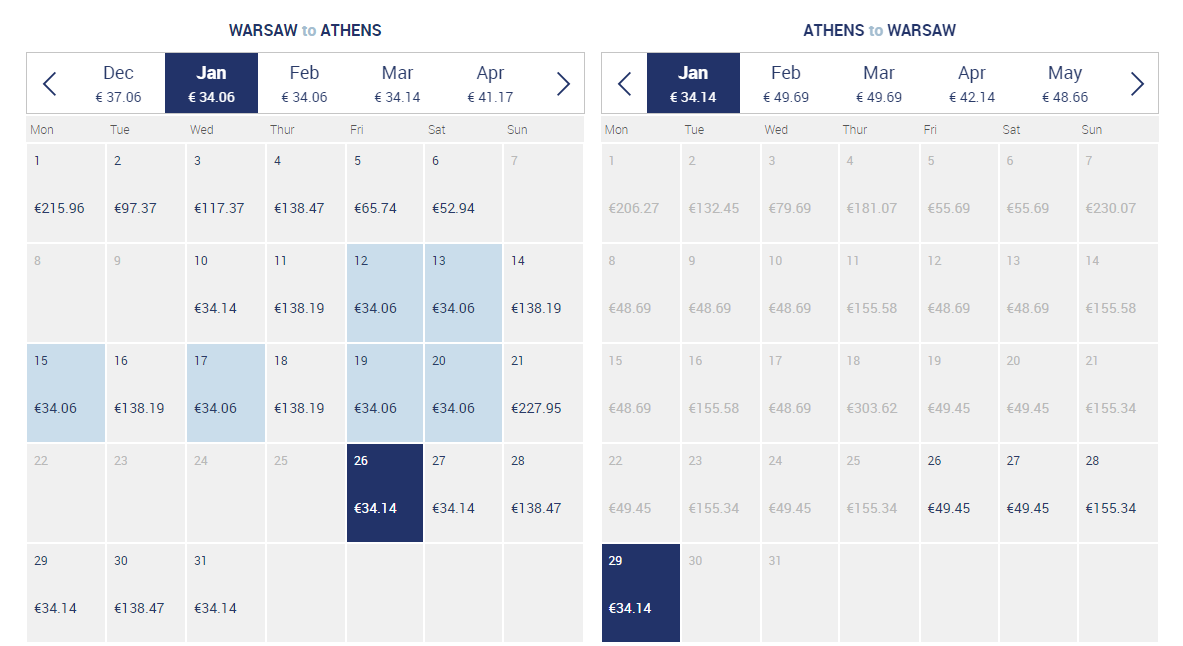Choose outbound January 30 at €138.47
The image size is (1183, 646).
click(x=146, y=593)
